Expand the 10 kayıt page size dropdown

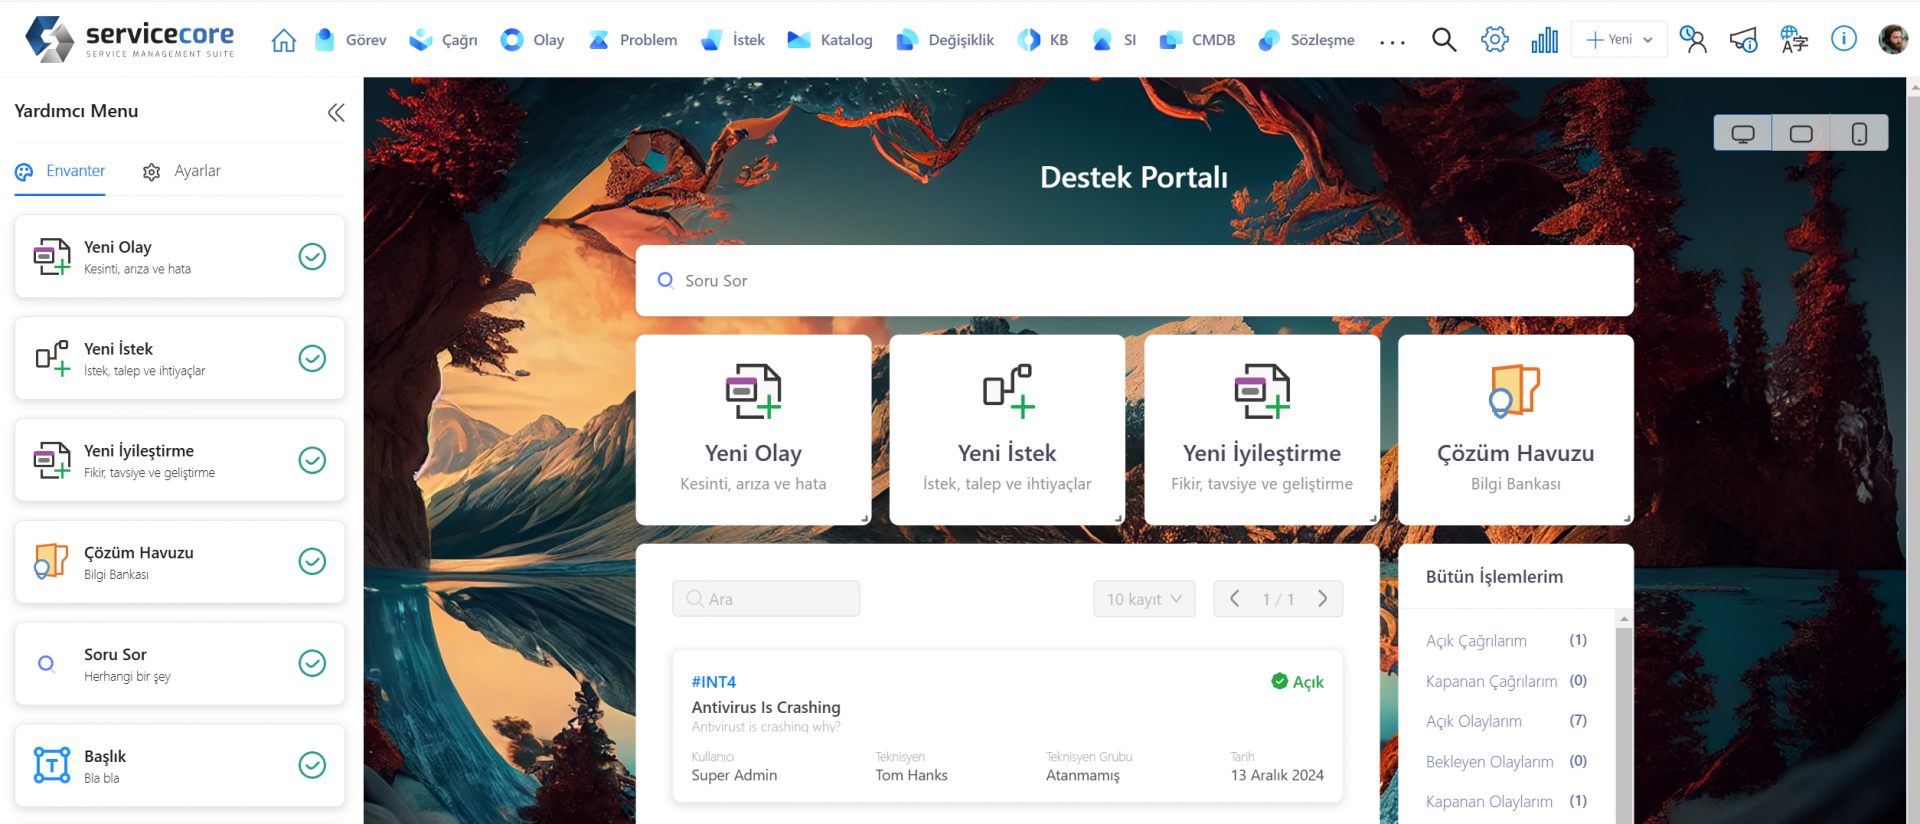tap(1144, 599)
